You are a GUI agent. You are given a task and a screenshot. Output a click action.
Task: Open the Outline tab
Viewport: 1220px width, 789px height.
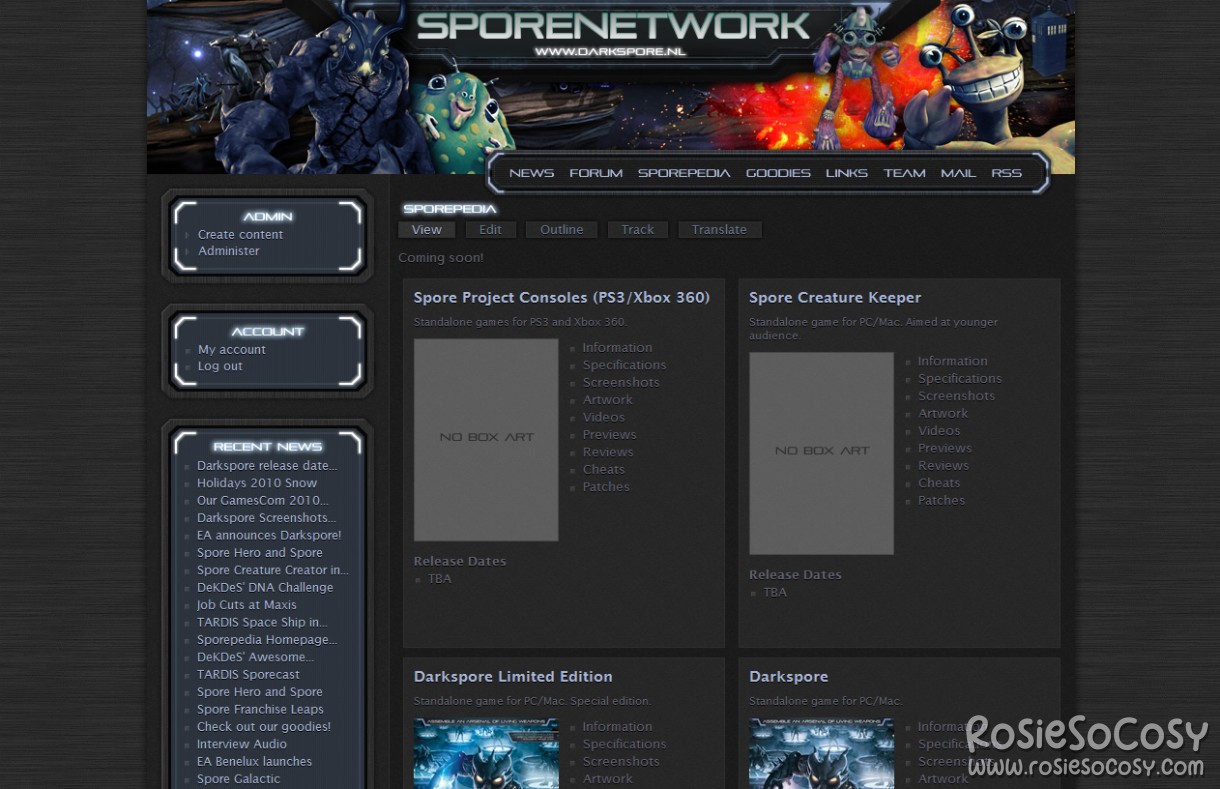pos(561,229)
